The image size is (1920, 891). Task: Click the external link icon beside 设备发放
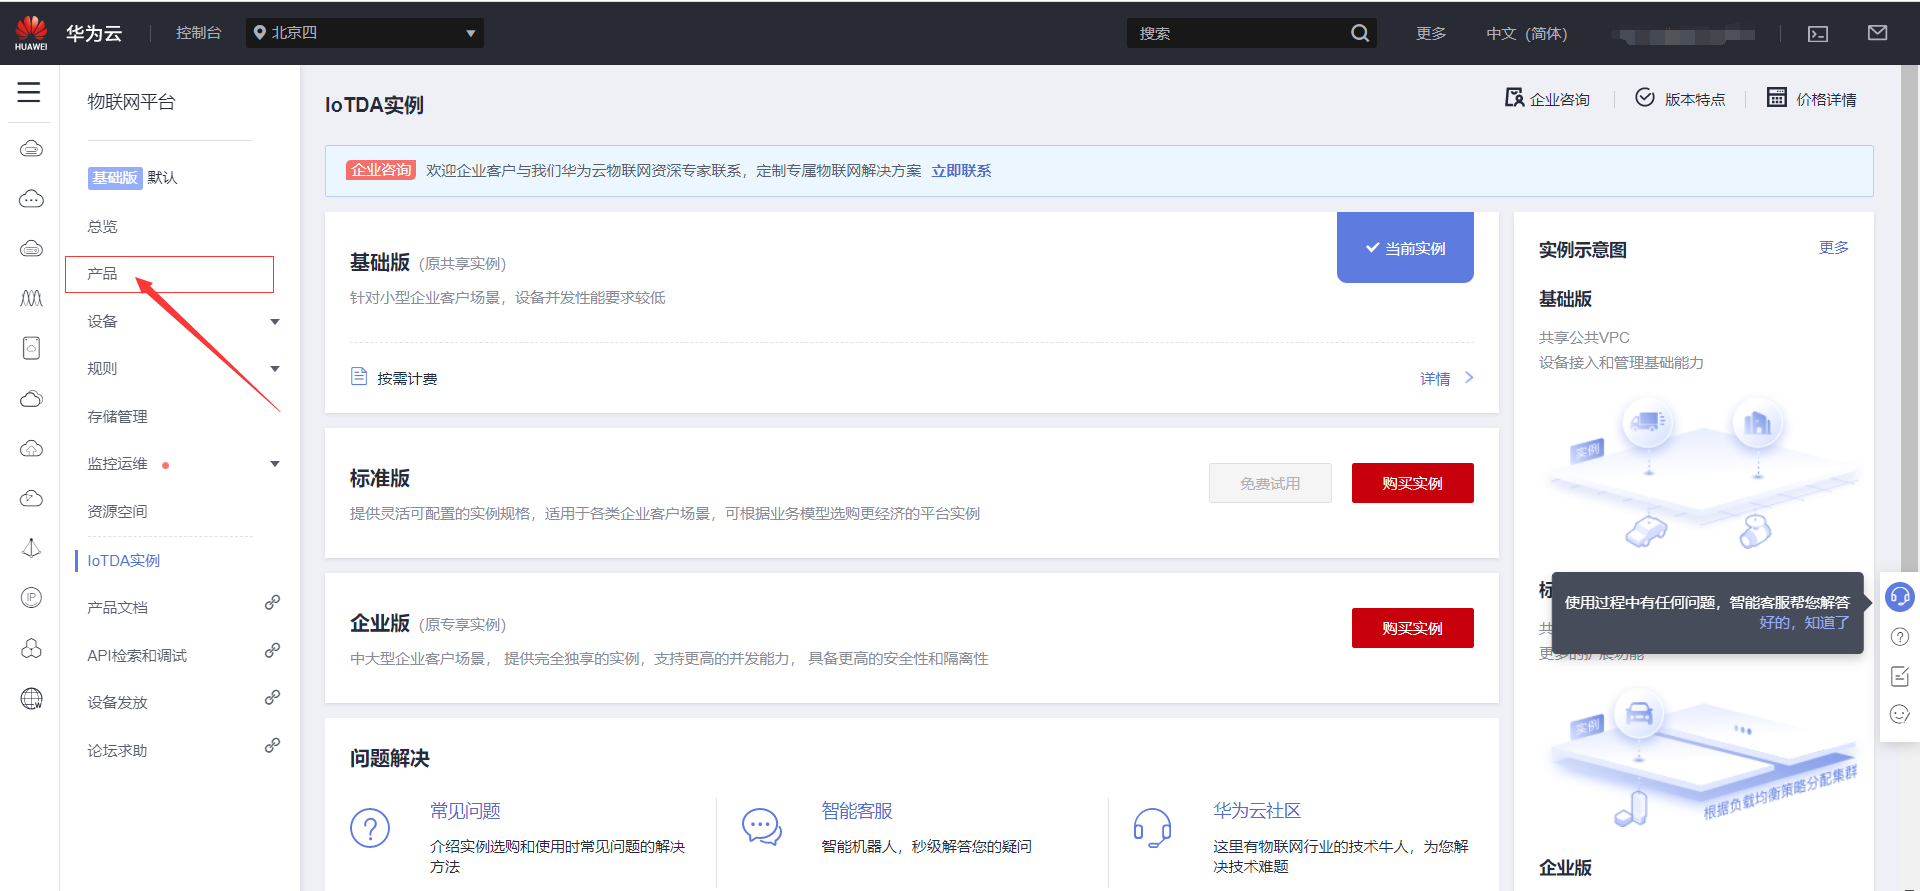click(272, 698)
